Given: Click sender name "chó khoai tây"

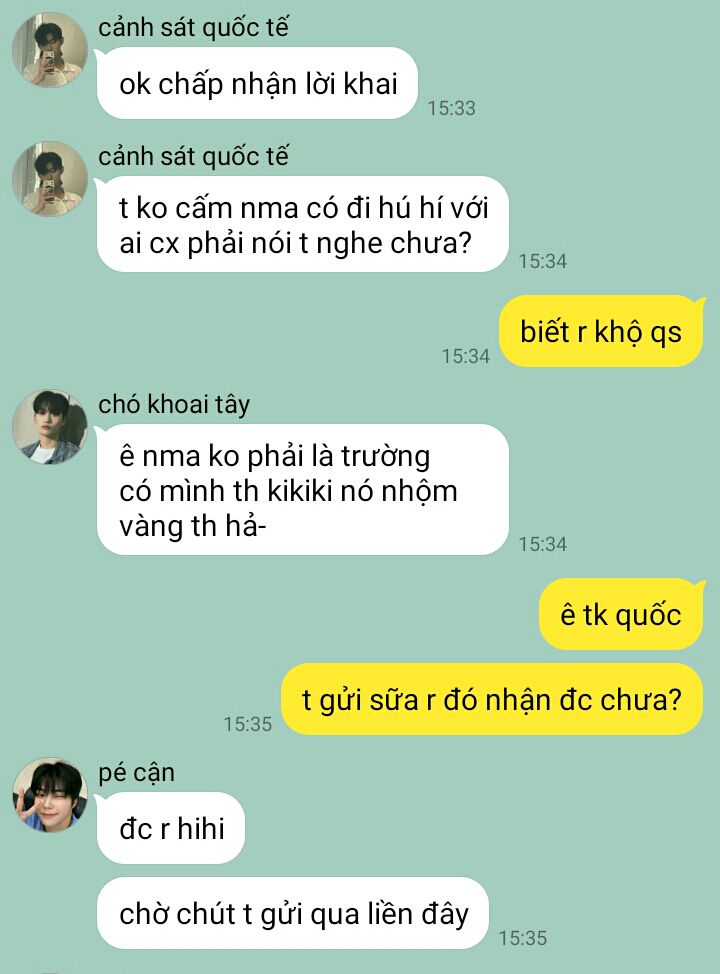Looking at the screenshot, I should pyautogui.click(x=174, y=404).
